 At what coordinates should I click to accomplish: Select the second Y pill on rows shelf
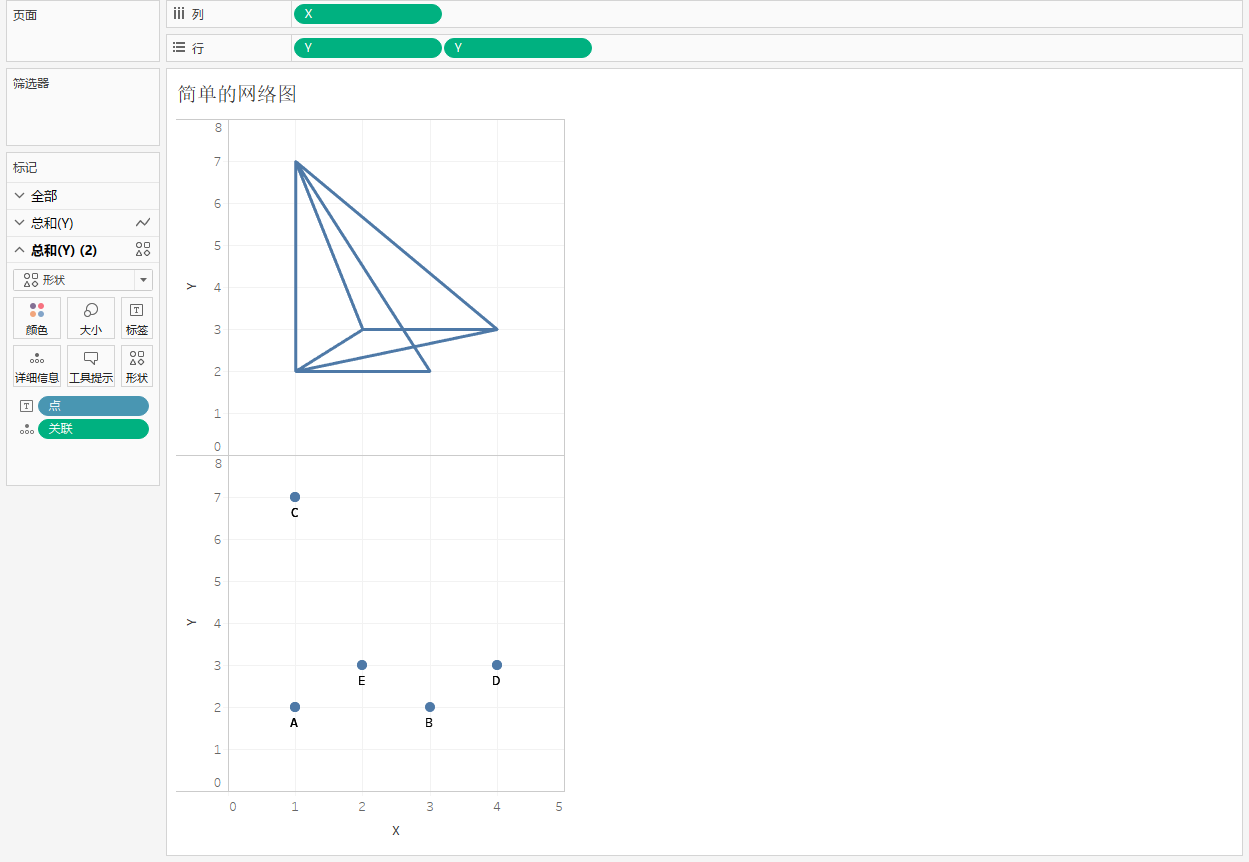(518, 48)
